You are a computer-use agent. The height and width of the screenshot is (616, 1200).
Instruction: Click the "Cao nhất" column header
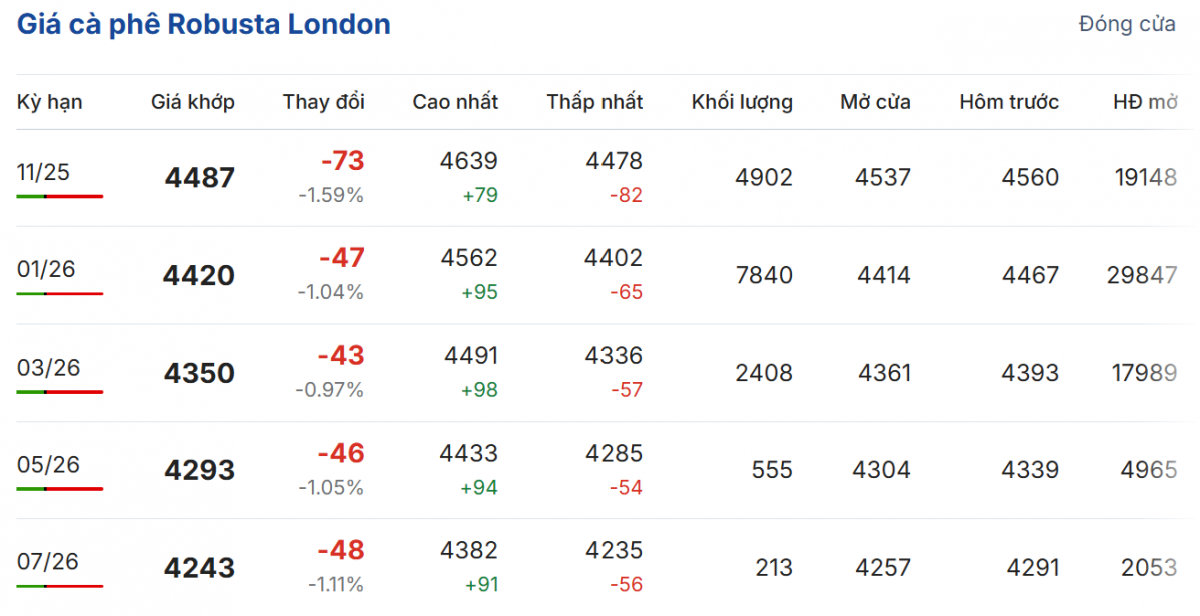455,102
